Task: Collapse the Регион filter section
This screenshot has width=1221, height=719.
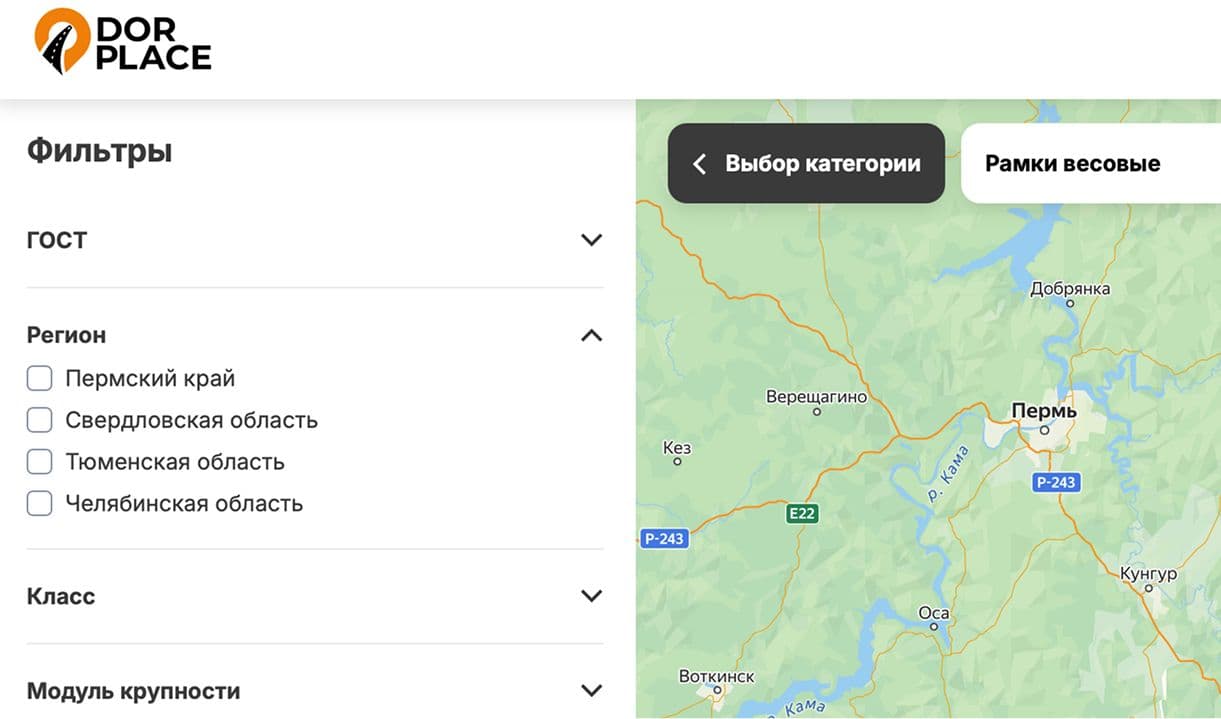Action: 591,335
